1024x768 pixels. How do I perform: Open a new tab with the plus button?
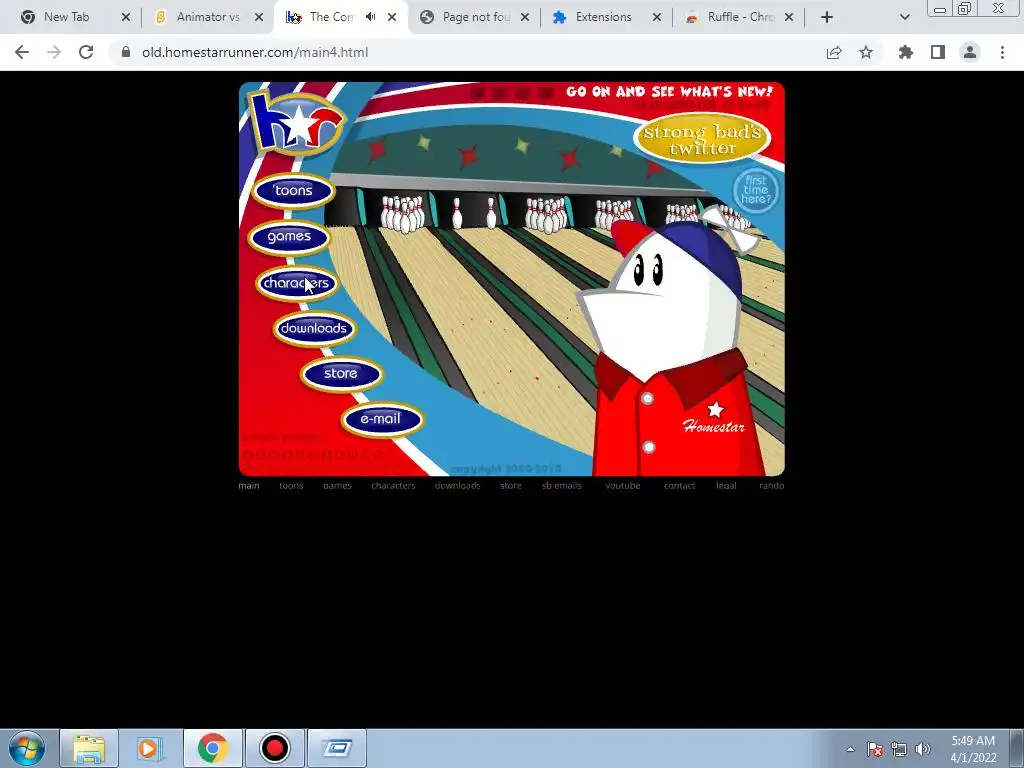point(827,17)
